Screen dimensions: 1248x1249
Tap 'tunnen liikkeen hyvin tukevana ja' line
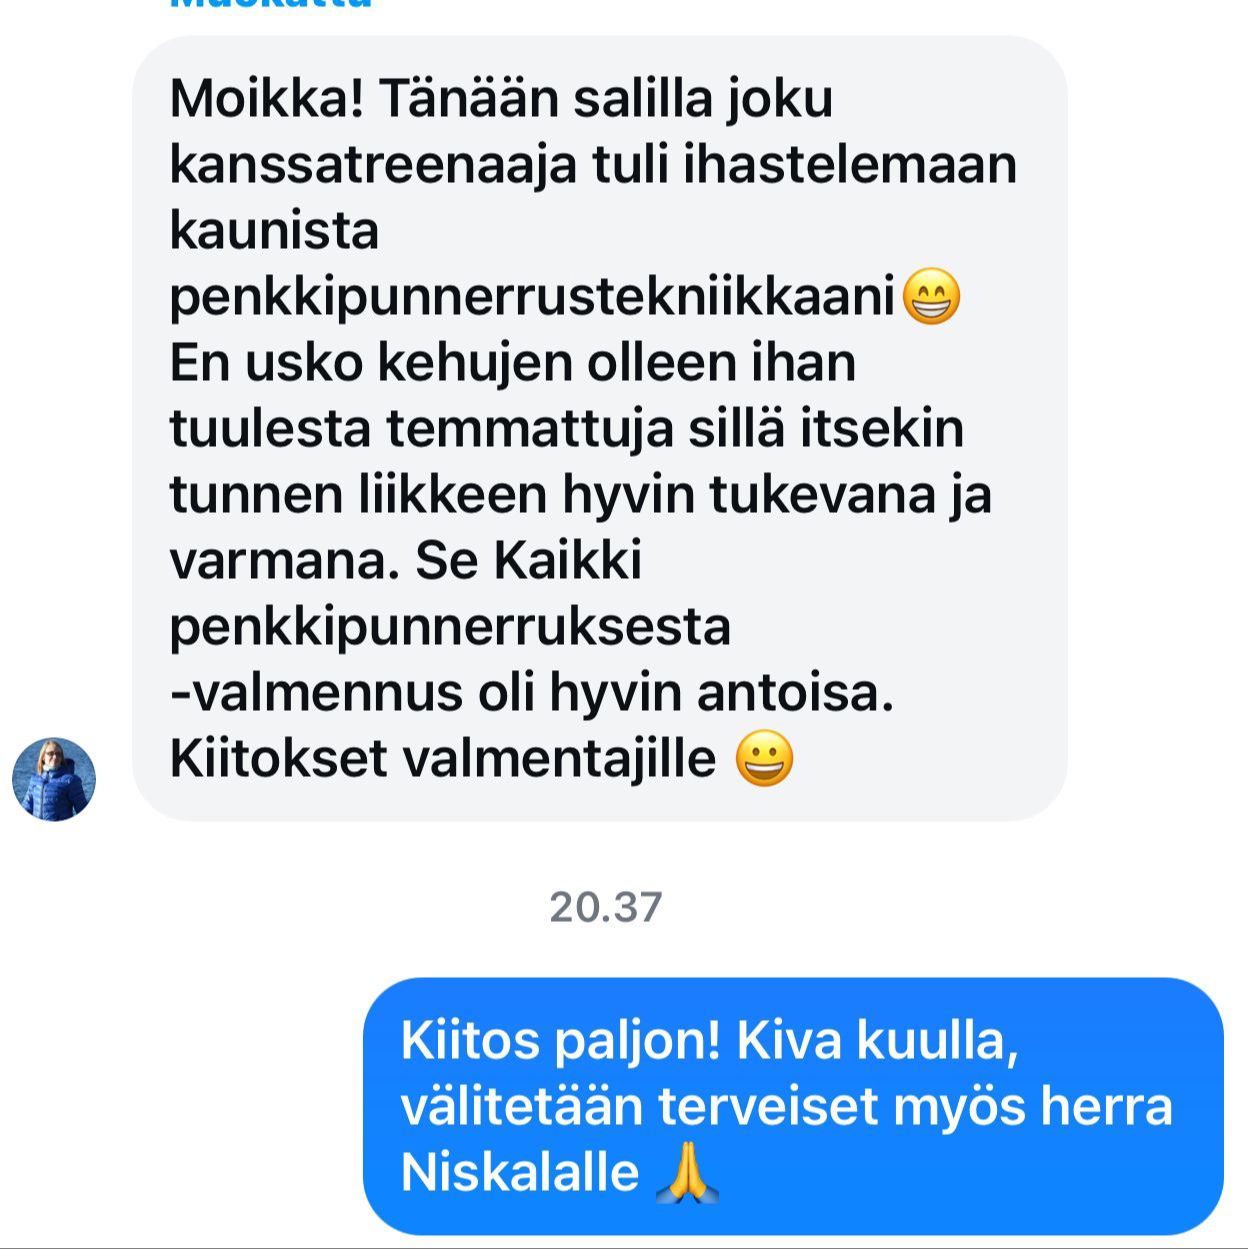tap(581, 495)
